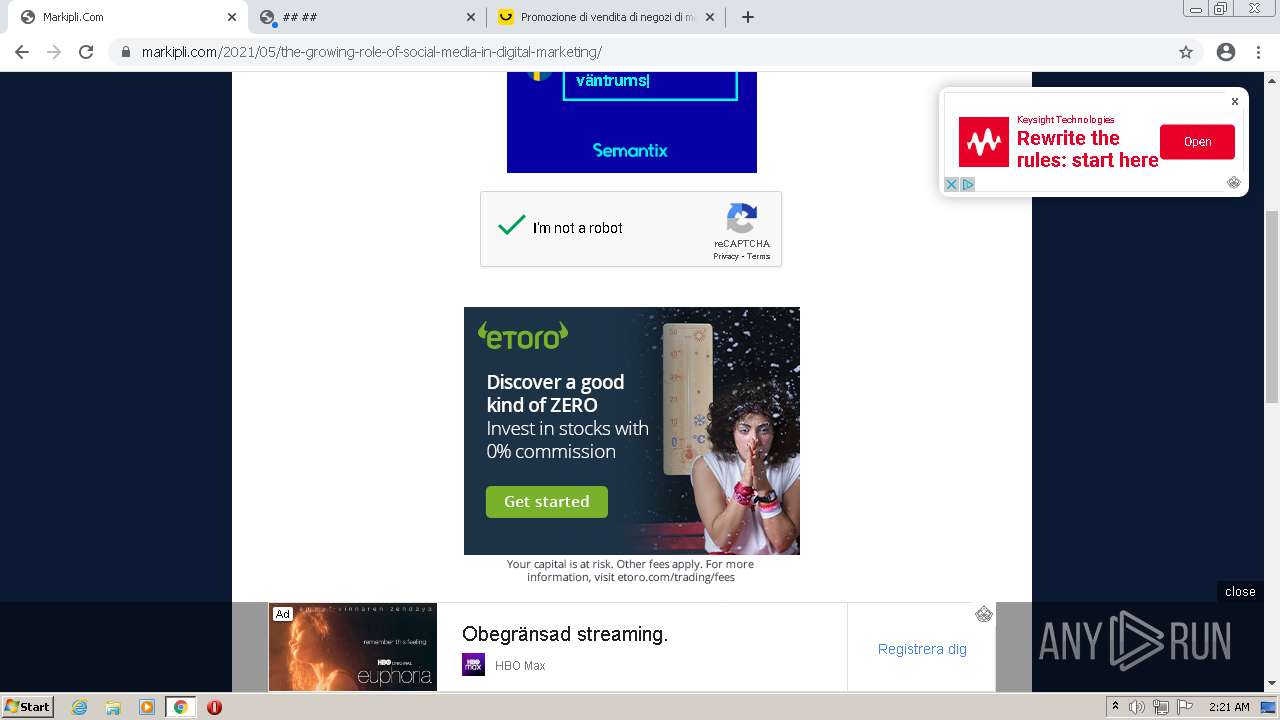Click the reCAPTCHA logo
Image resolution: width=1280 pixels, height=720 pixels.
pyautogui.click(x=742, y=219)
